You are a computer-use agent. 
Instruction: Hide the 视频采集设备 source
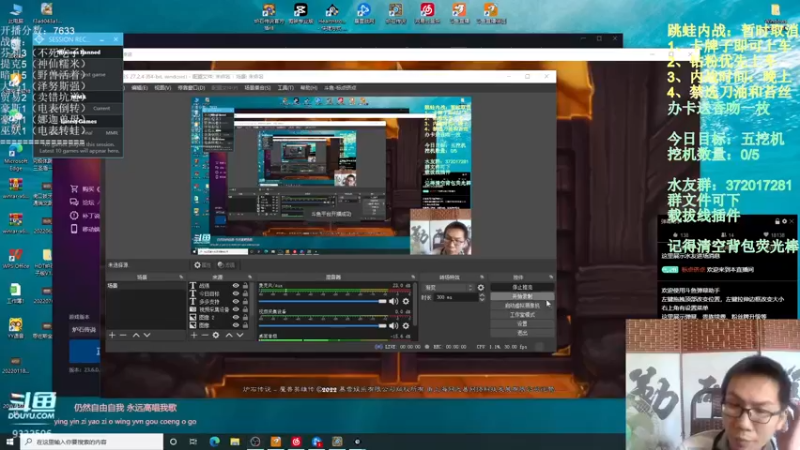(236, 309)
